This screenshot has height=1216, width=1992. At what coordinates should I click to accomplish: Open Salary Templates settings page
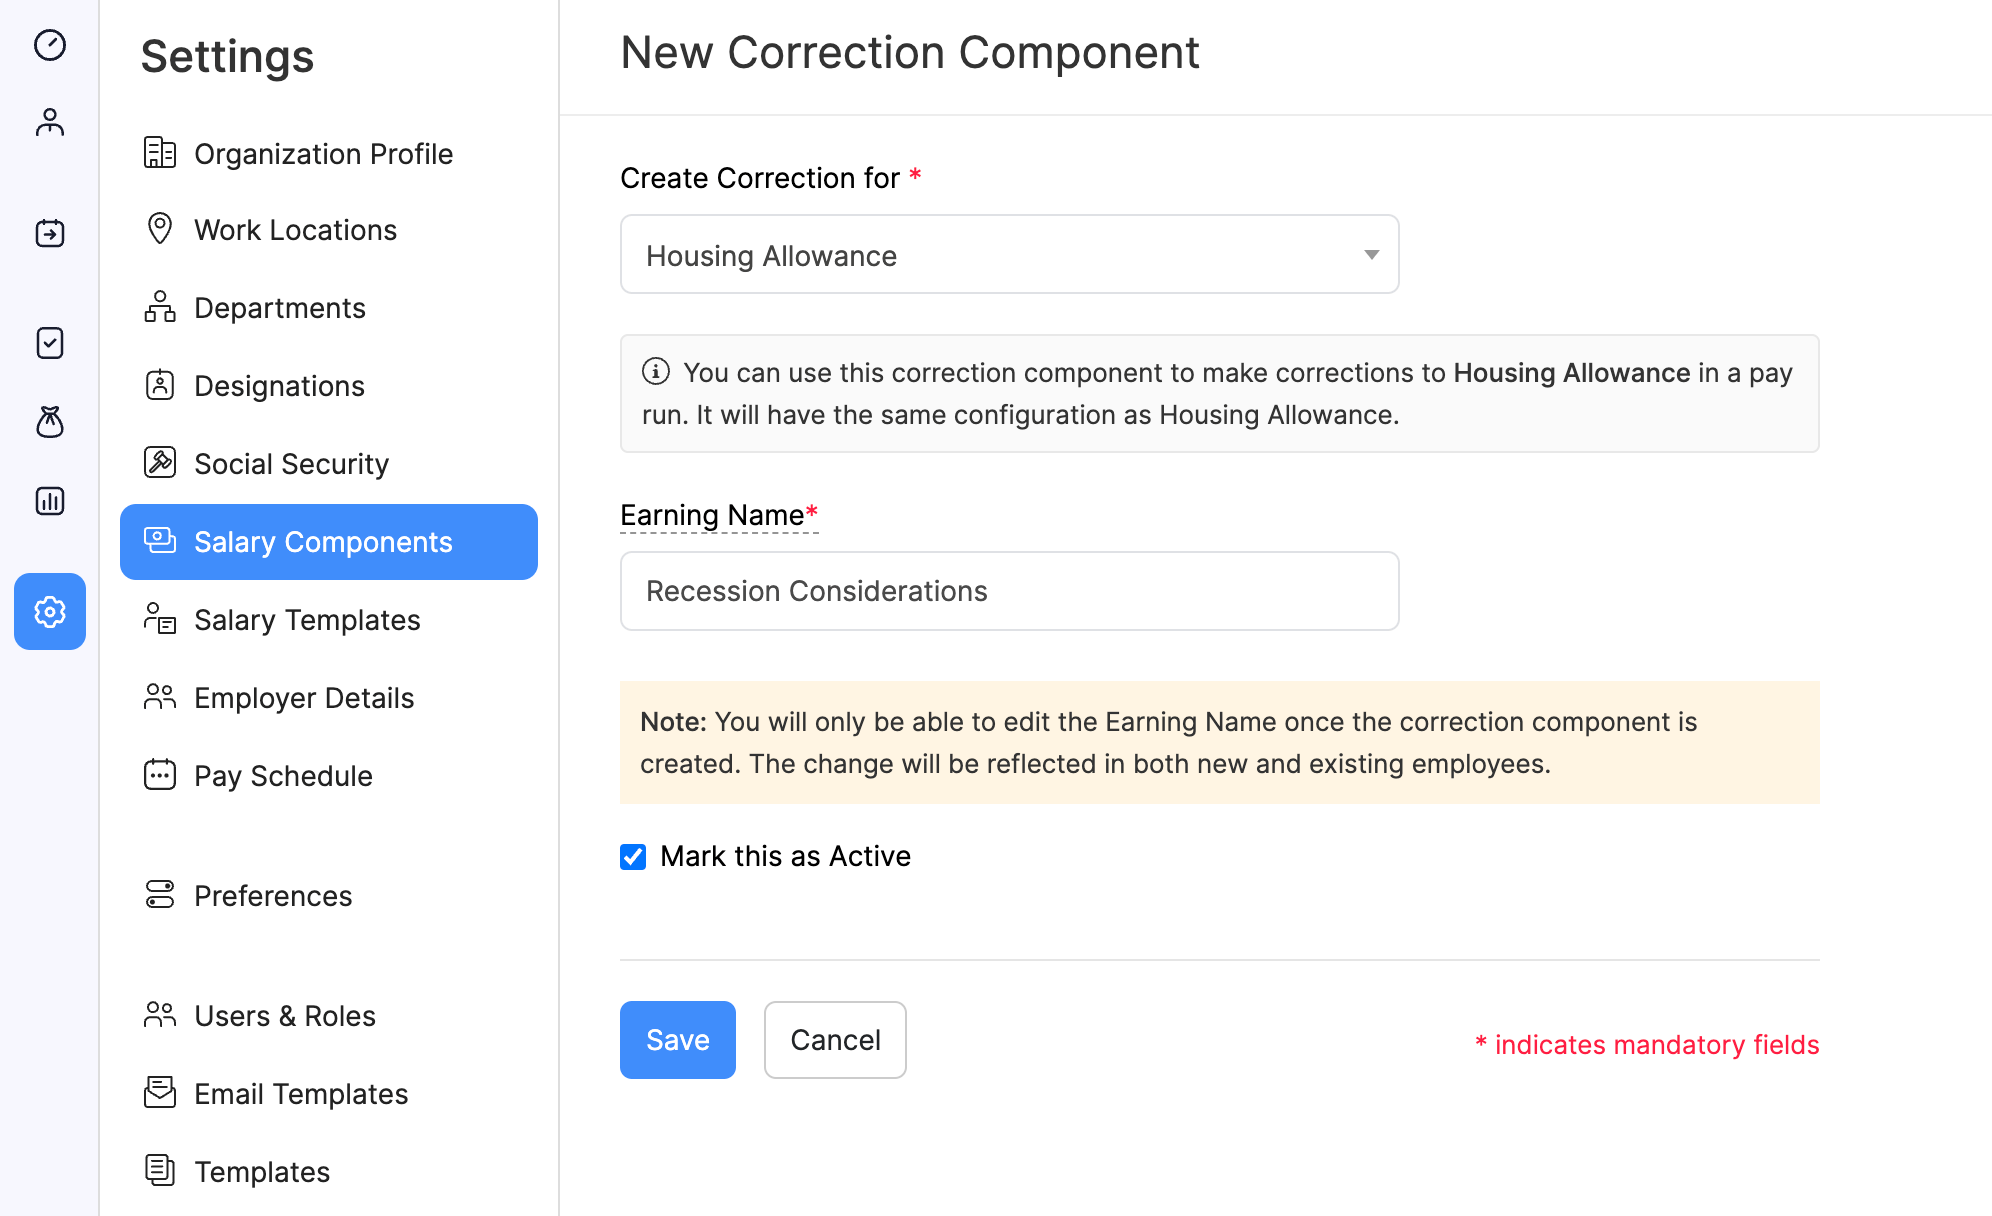307,620
